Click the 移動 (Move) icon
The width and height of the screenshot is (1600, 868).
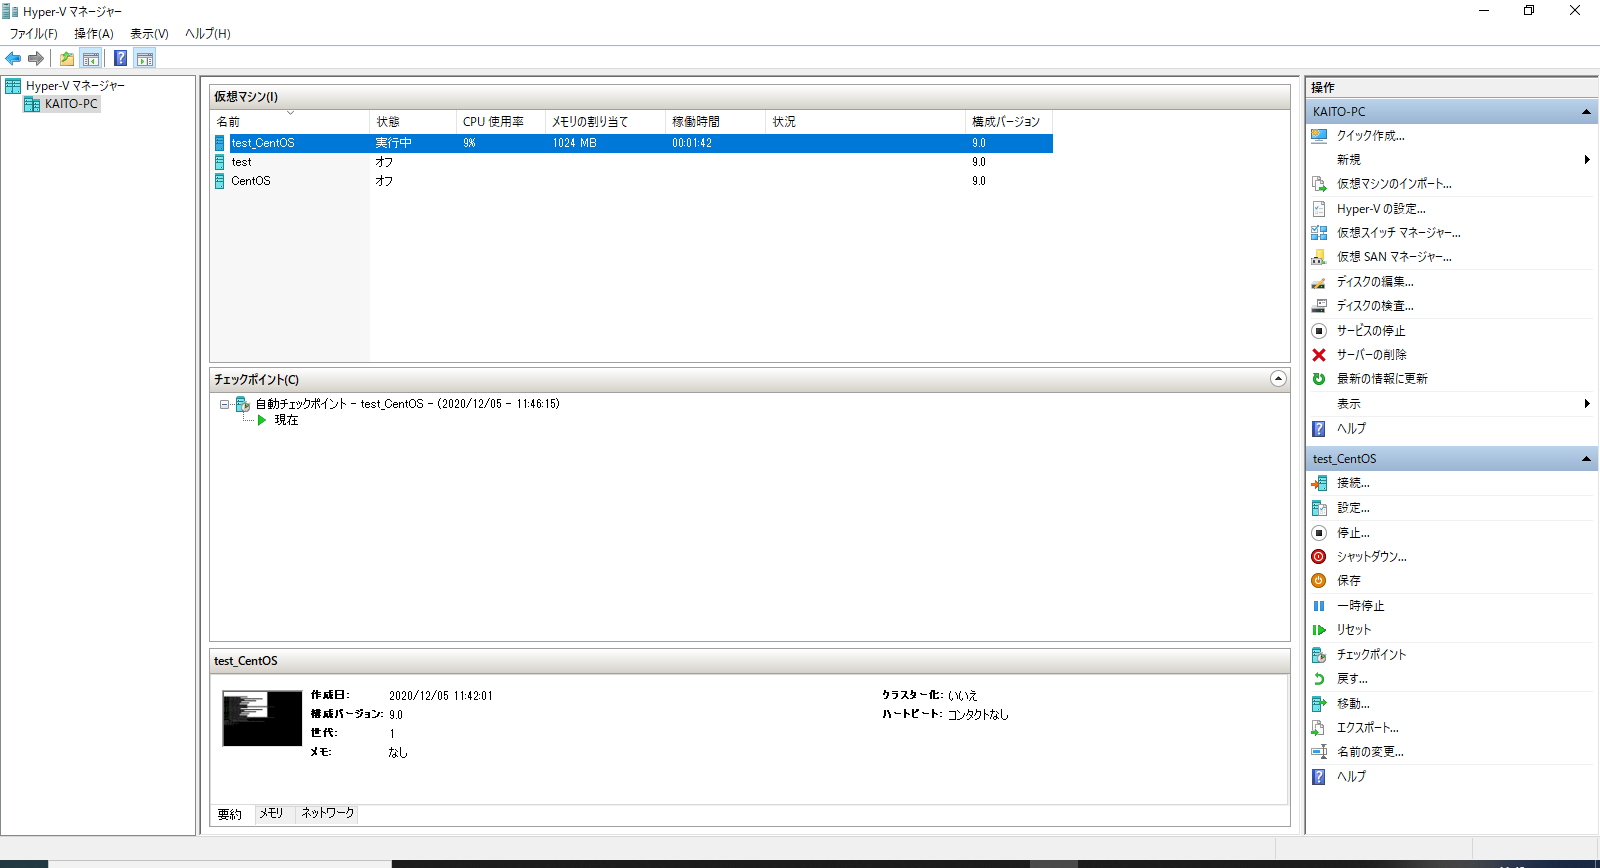(1319, 704)
